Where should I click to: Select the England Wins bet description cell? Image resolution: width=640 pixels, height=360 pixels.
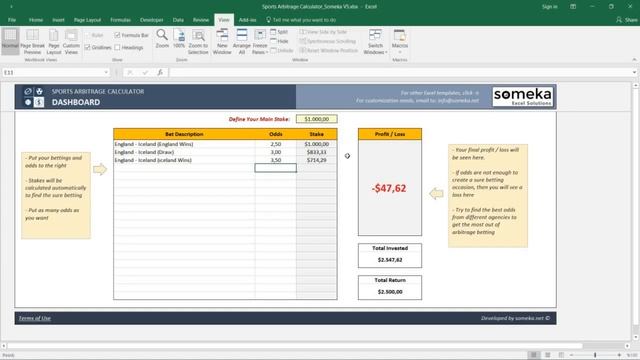pos(184,144)
